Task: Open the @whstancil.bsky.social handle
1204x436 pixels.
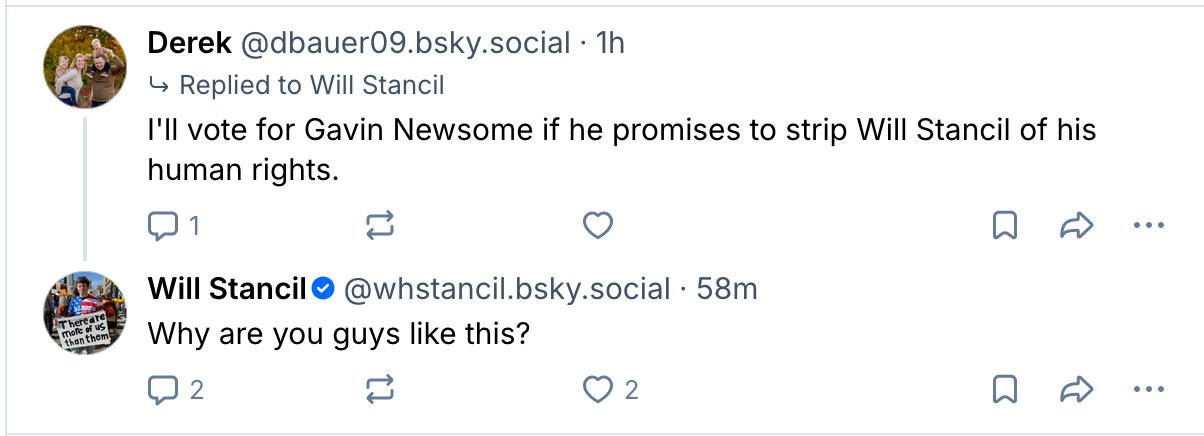Action: pos(507,290)
